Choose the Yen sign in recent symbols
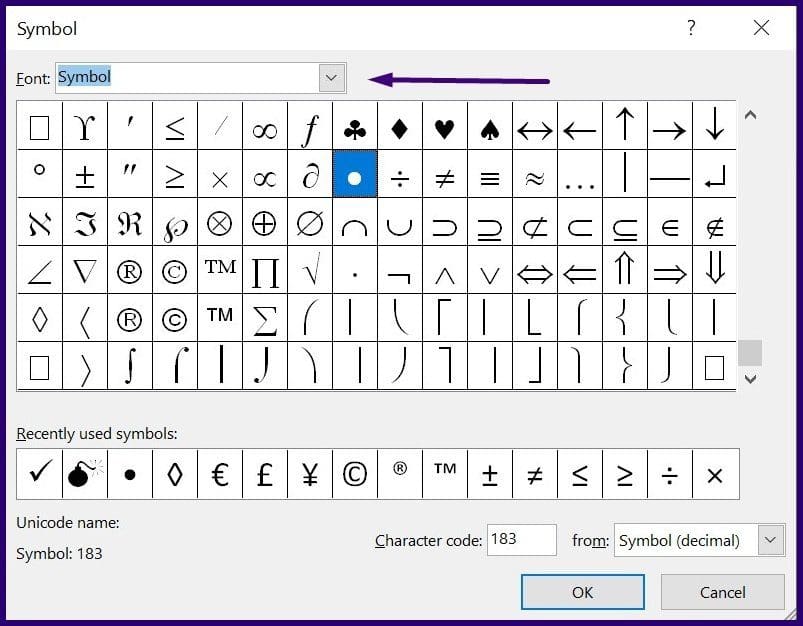This screenshot has width=803, height=626. (x=310, y=474)
